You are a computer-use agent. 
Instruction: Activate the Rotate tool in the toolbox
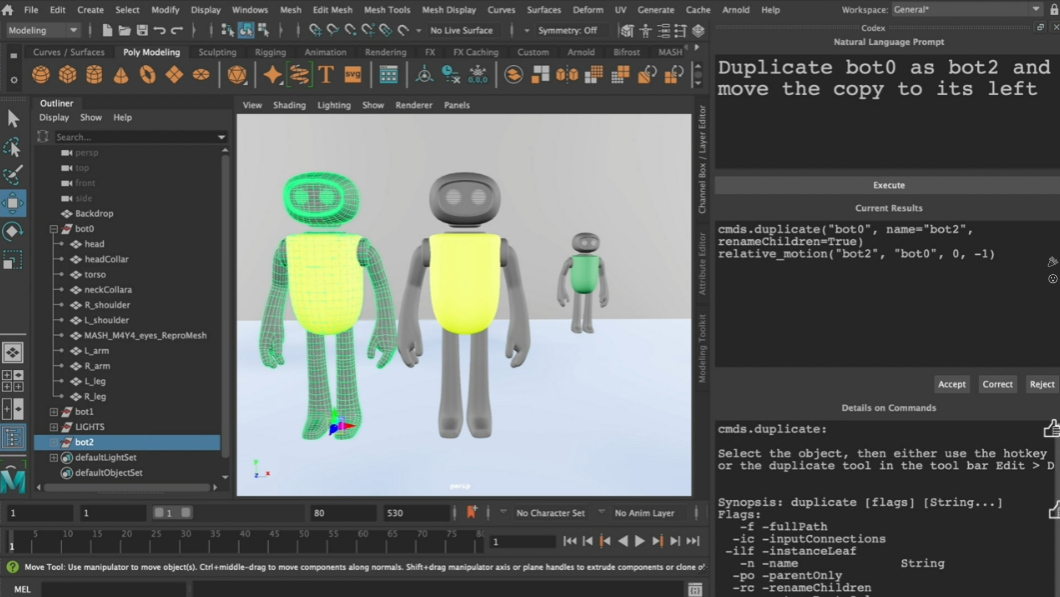click(13, 231)
